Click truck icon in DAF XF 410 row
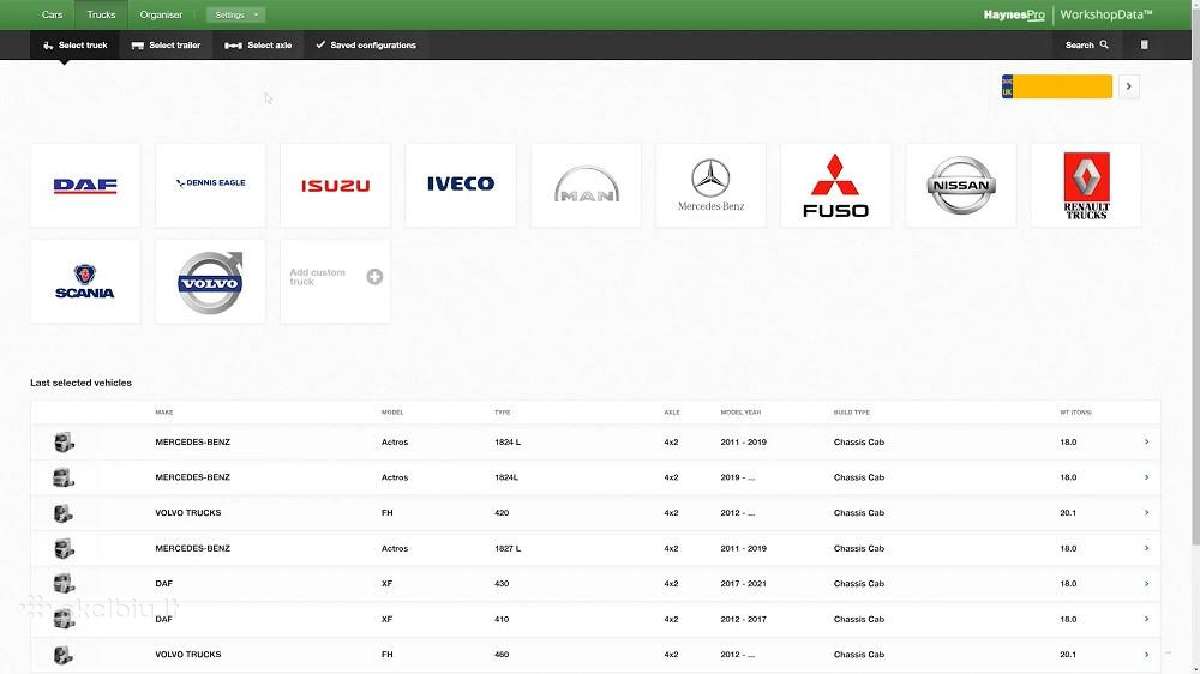The width and height of the screenshot is (1200, 674). [64, 619]
